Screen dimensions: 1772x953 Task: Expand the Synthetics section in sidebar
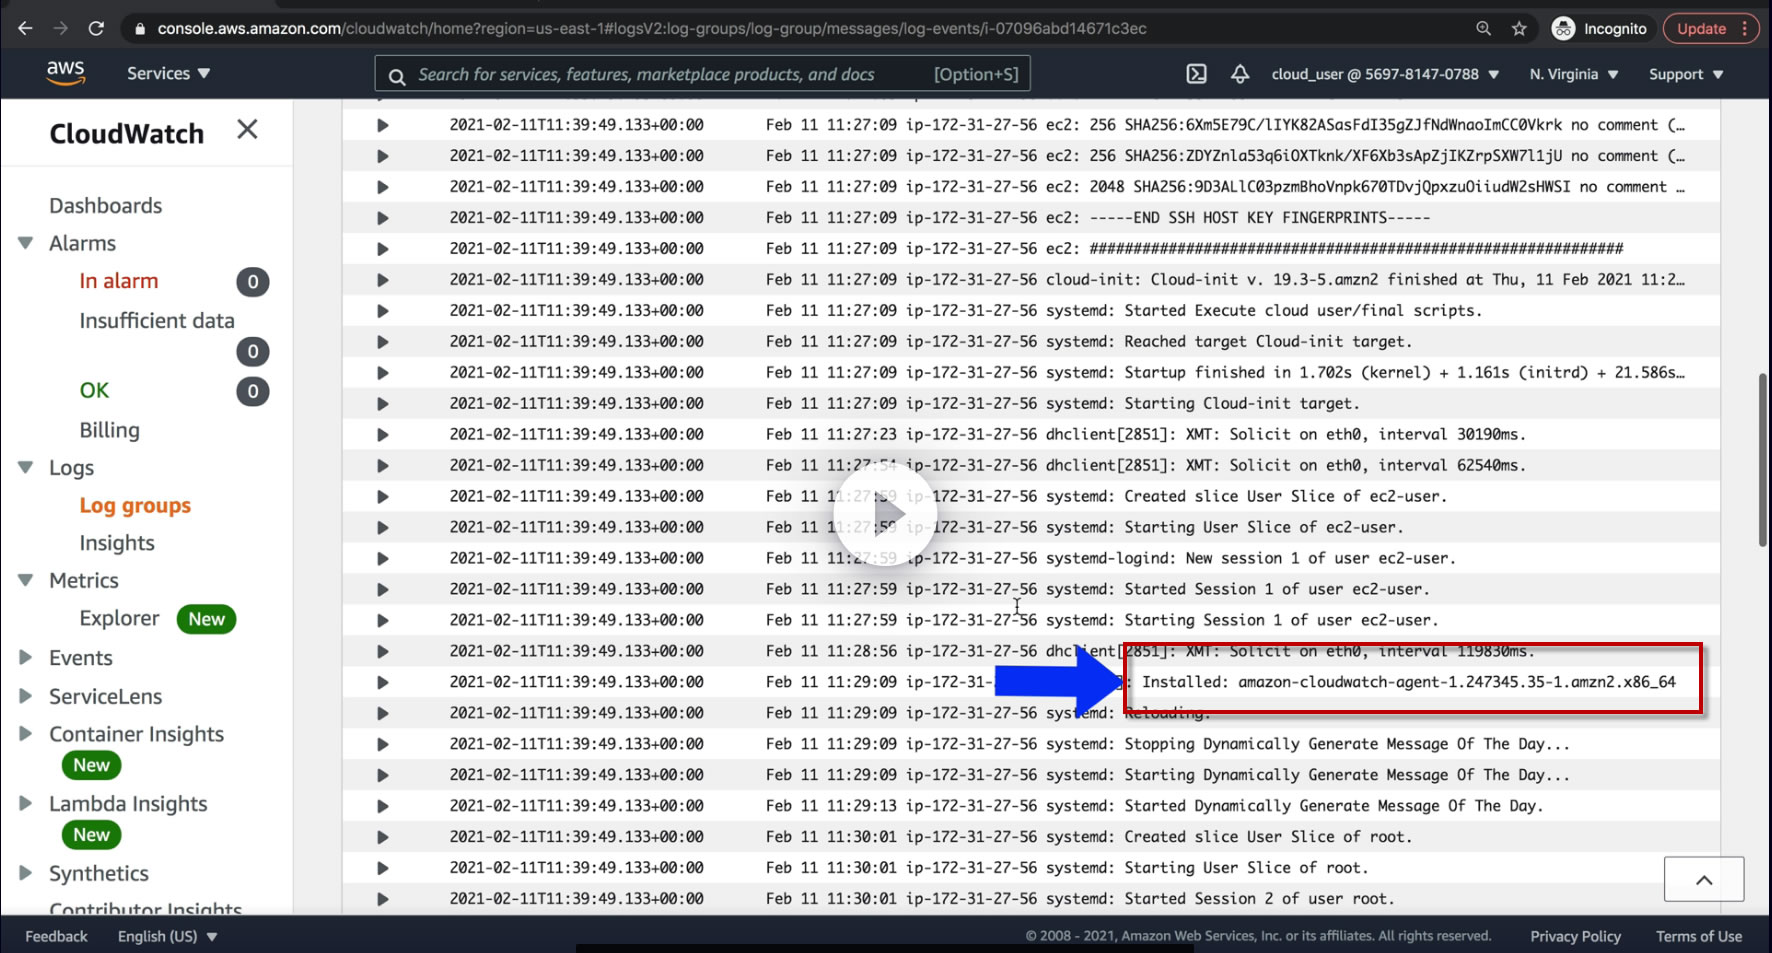[26, 873]
